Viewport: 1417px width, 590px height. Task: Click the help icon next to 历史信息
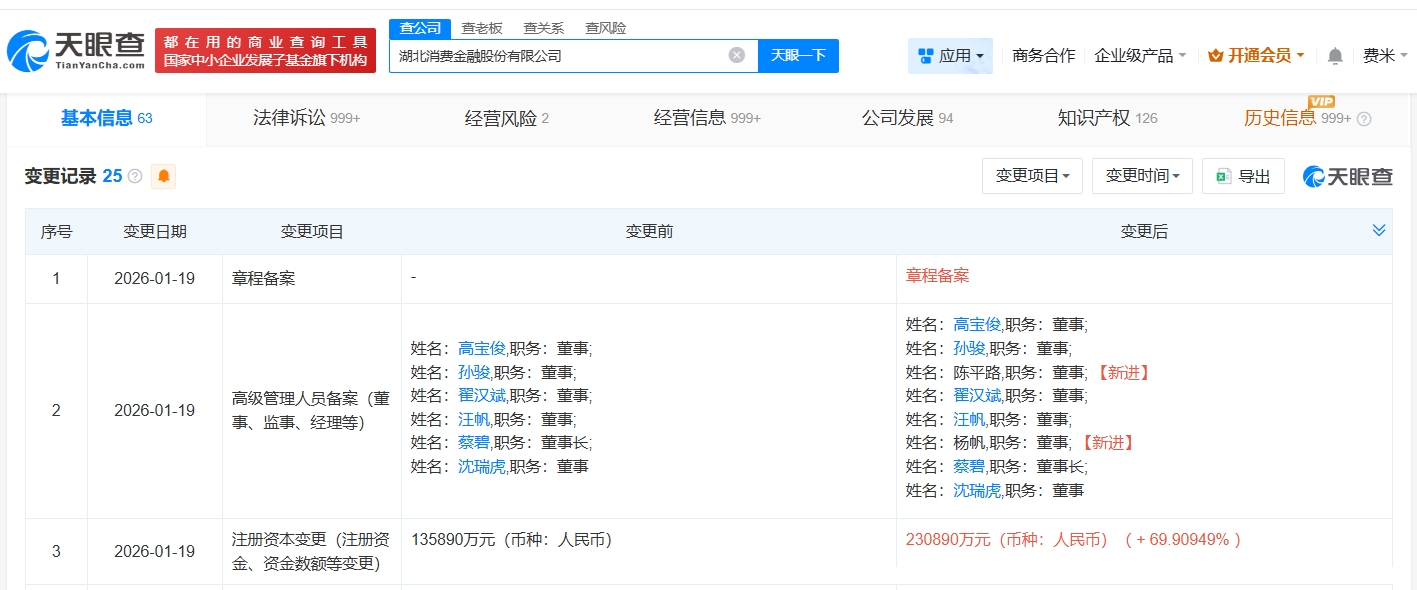click(1364, 119)
